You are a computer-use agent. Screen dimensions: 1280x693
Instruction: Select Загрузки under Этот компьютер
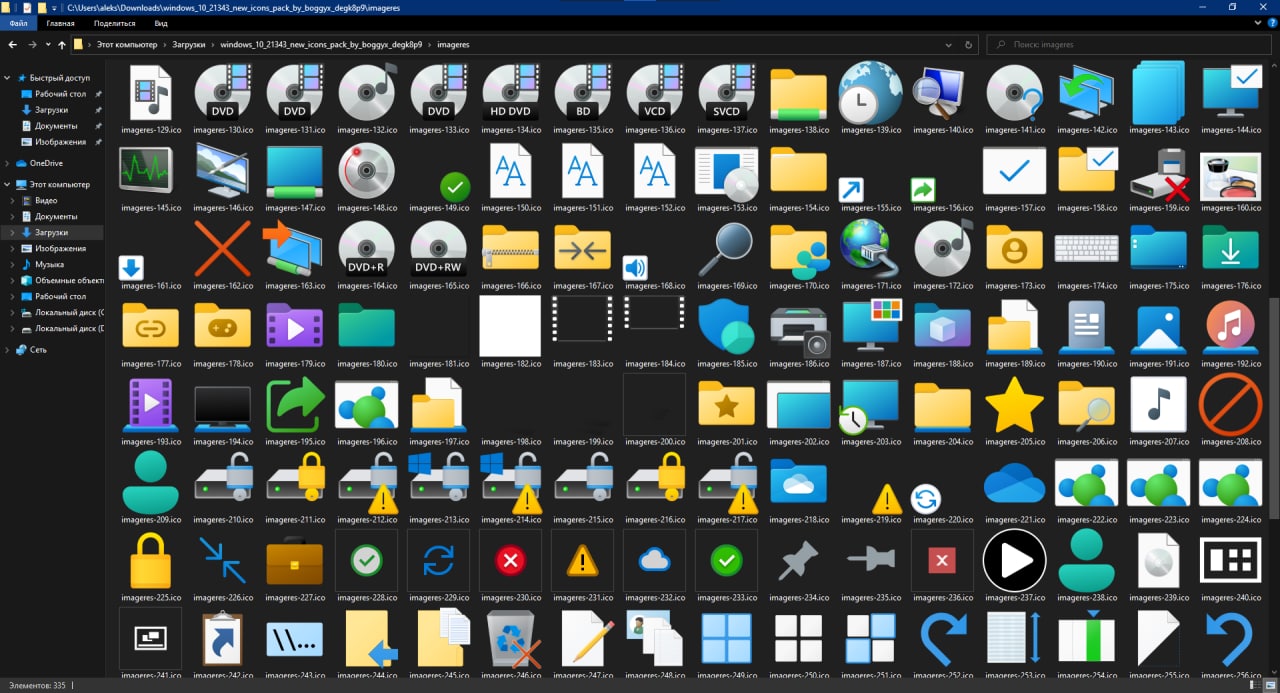point(53,232)
